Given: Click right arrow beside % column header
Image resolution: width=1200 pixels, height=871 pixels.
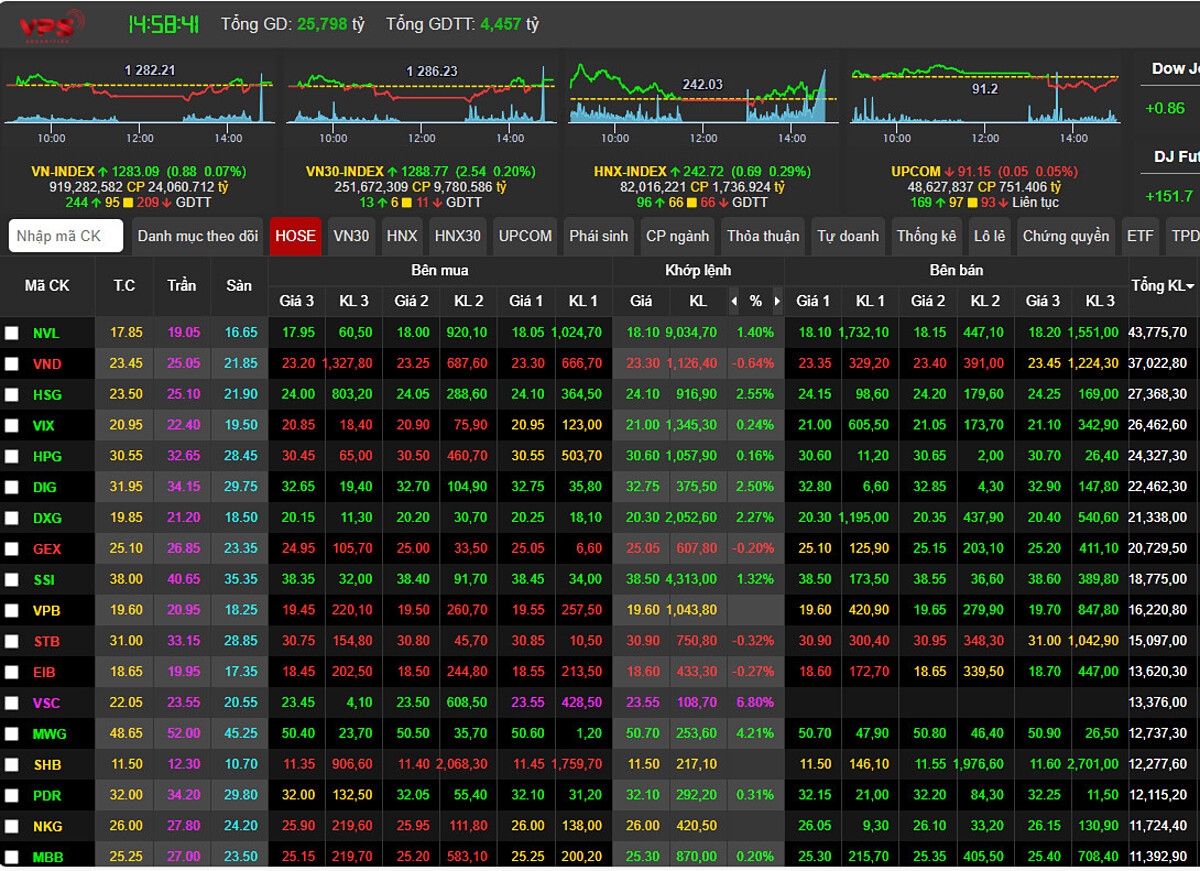Looking at the screenshot, I should pyautogui.click(x=775, y=301).
